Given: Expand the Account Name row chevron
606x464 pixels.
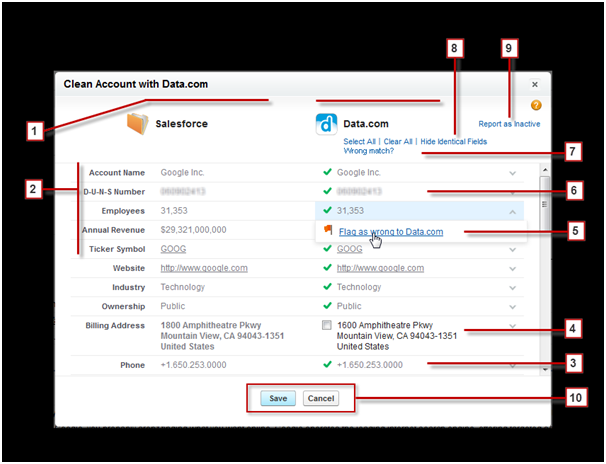Looking at the screenshot, I should [512, 173].
